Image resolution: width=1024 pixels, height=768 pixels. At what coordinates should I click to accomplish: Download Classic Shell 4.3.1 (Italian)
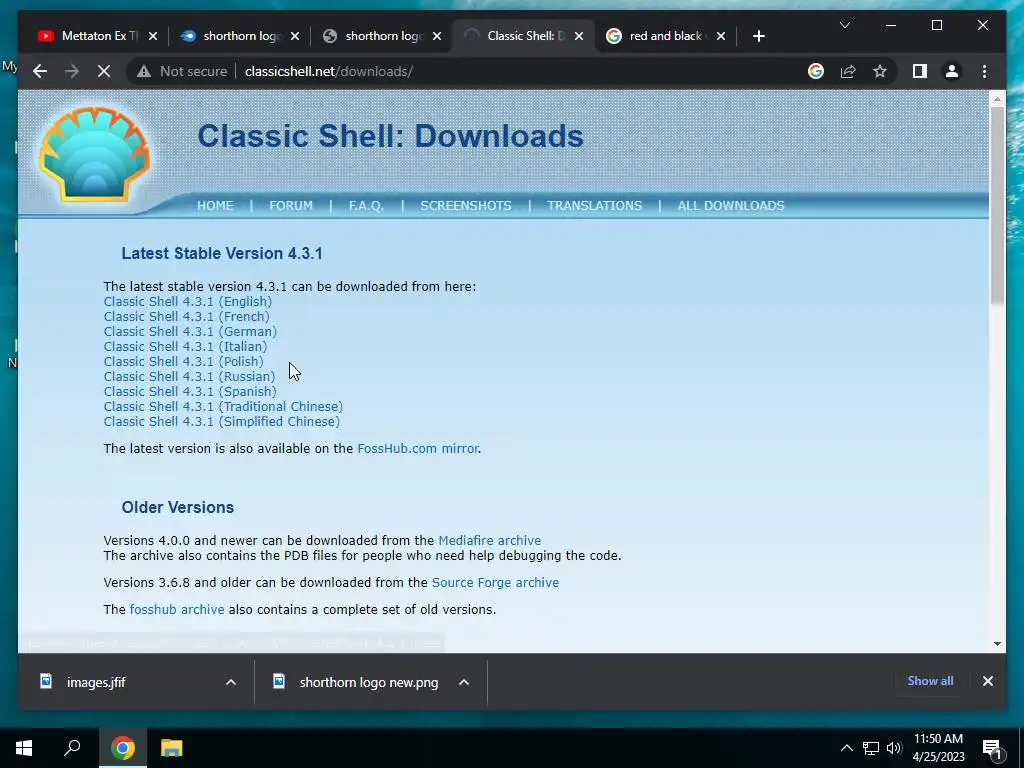(185, 346)
